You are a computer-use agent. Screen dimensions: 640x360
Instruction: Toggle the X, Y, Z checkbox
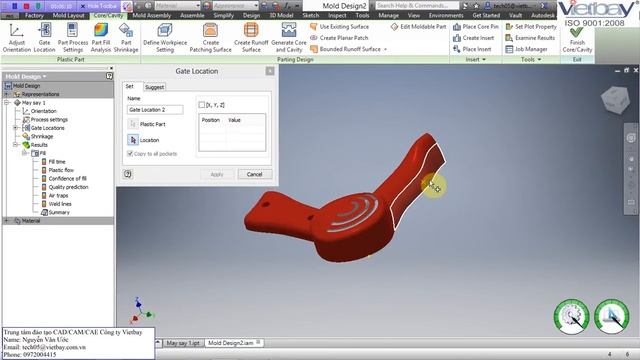point(202,105)
